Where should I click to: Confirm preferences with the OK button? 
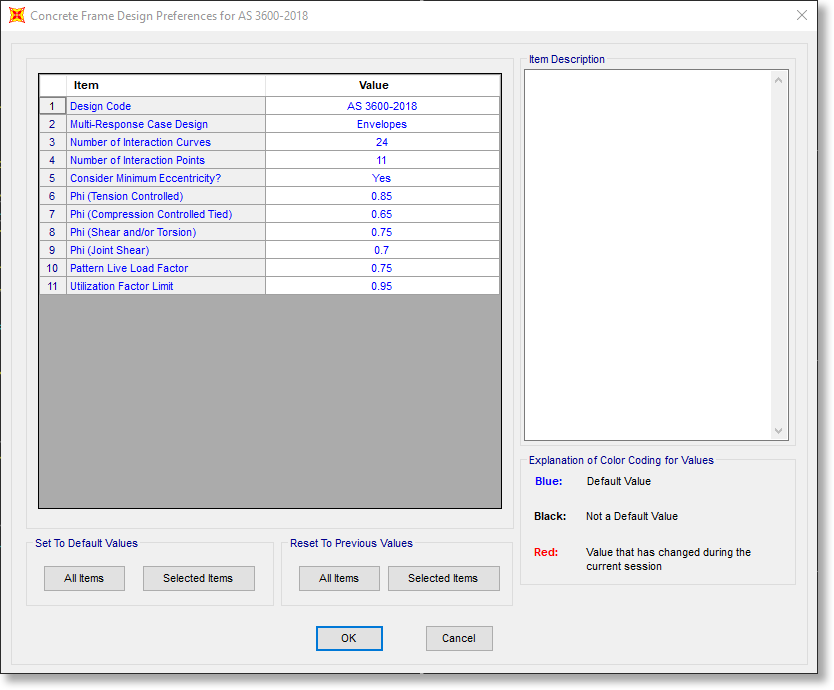[x=349, y=638]
